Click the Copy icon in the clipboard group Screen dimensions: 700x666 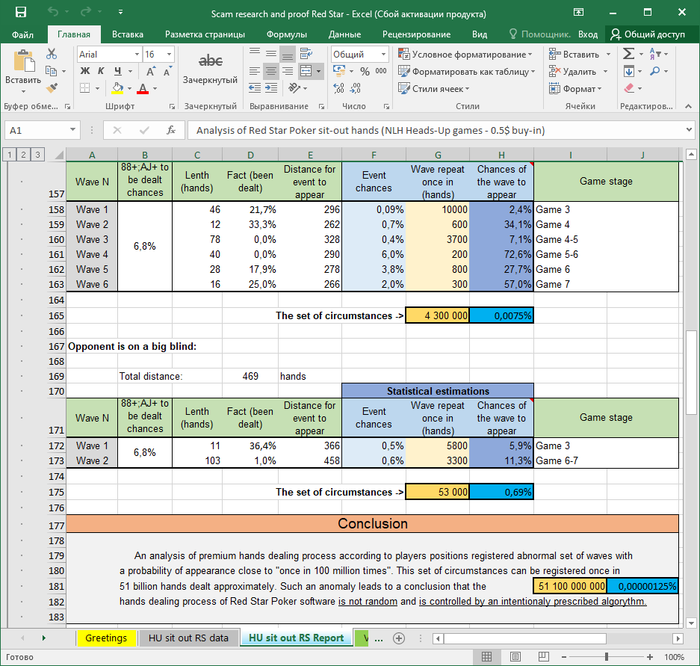pos(51,71)
